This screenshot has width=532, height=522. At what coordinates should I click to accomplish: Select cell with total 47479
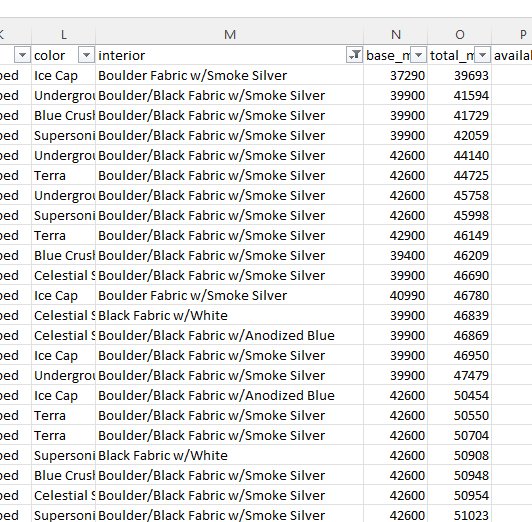[x=460, y=375]
